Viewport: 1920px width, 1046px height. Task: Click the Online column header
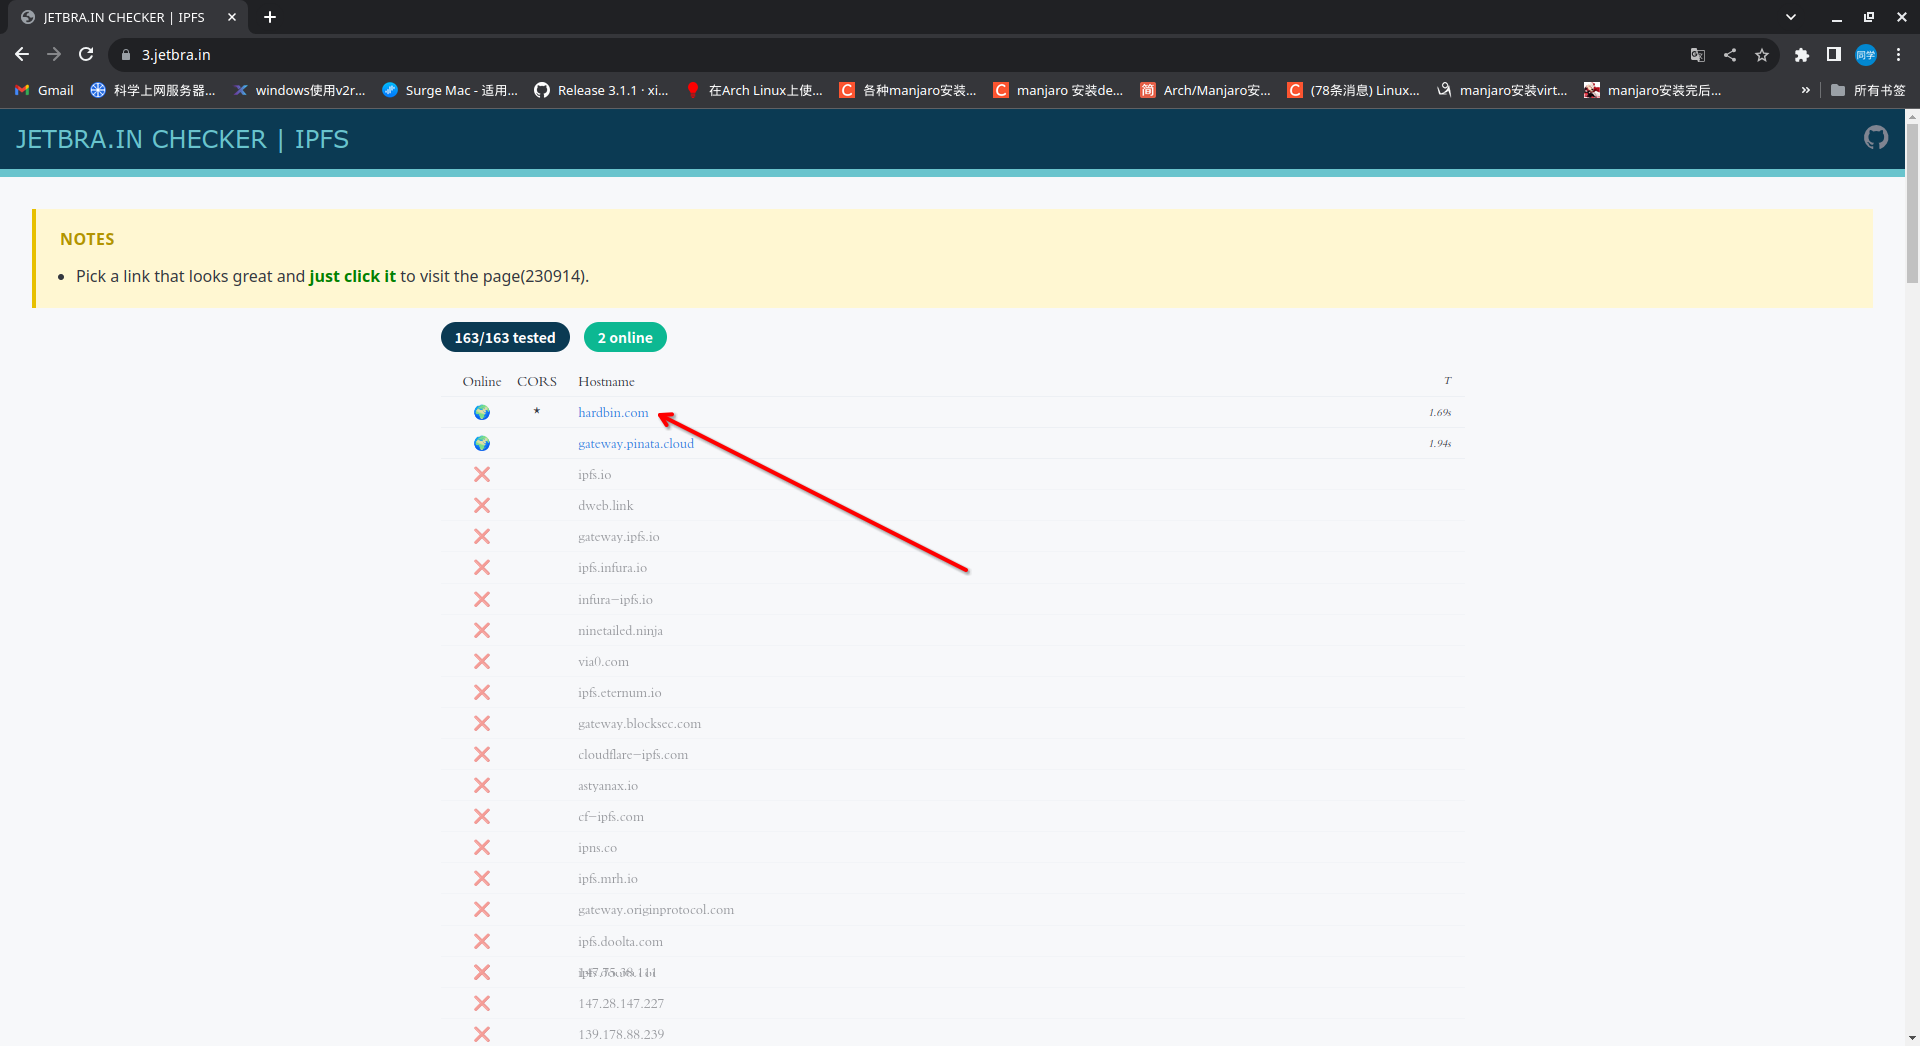point(482,381)
